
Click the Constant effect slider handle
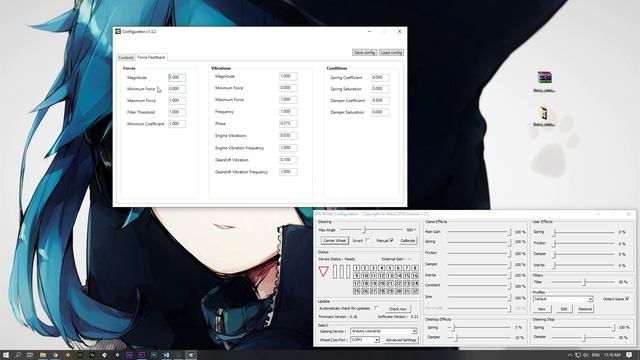coord(509,286)
